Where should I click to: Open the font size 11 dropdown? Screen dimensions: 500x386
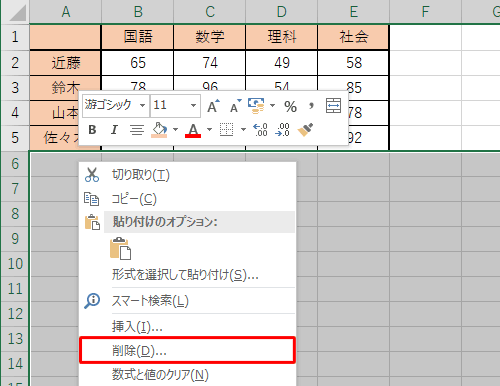point(193,106)
